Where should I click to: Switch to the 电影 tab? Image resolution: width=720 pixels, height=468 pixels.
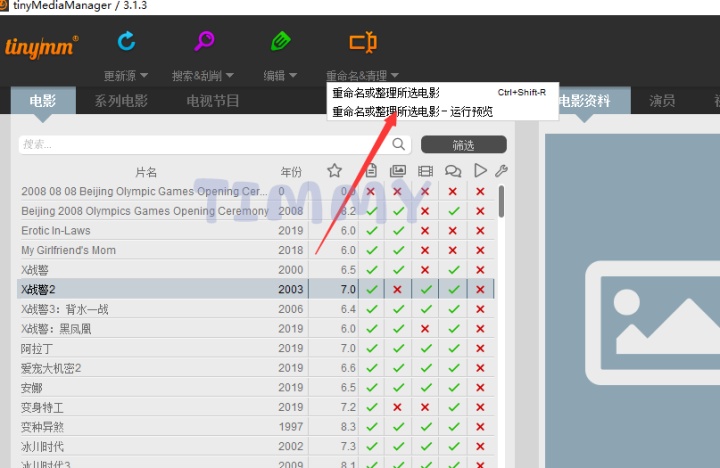43,101
